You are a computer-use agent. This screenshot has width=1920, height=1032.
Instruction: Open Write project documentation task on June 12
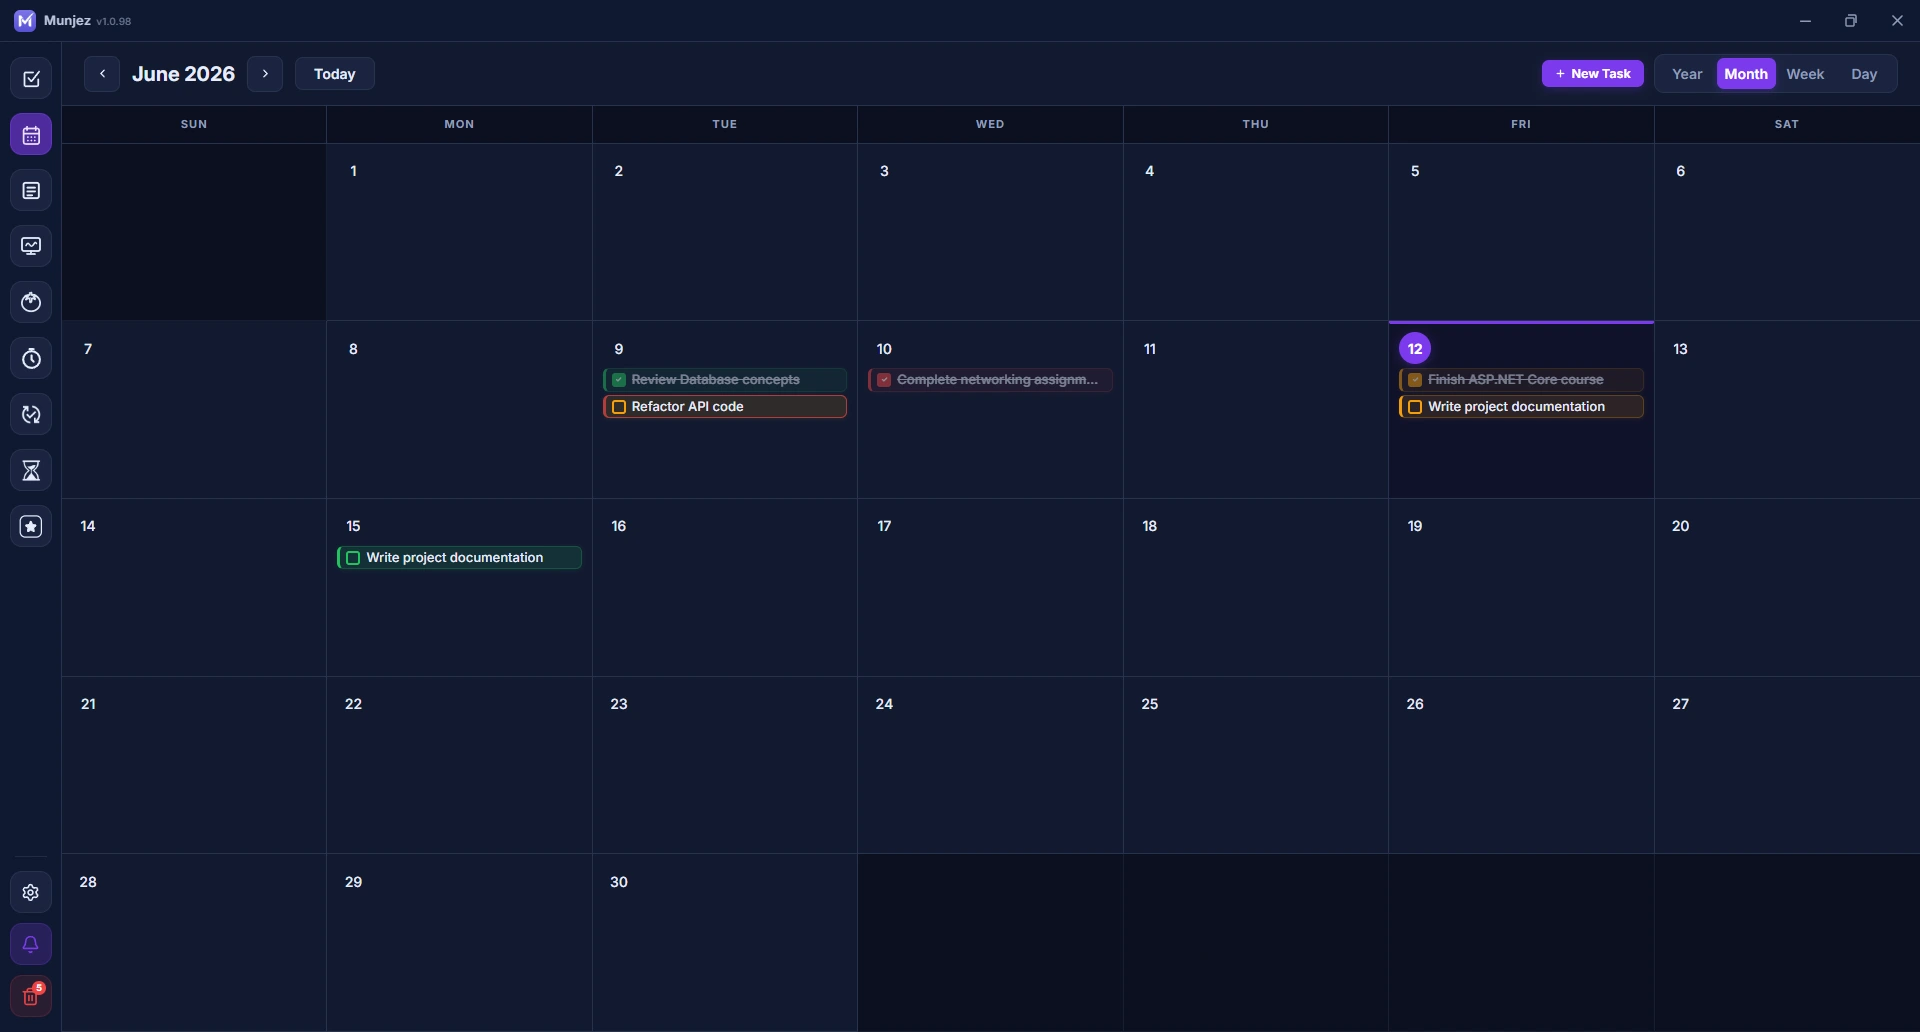[1521, 407]
